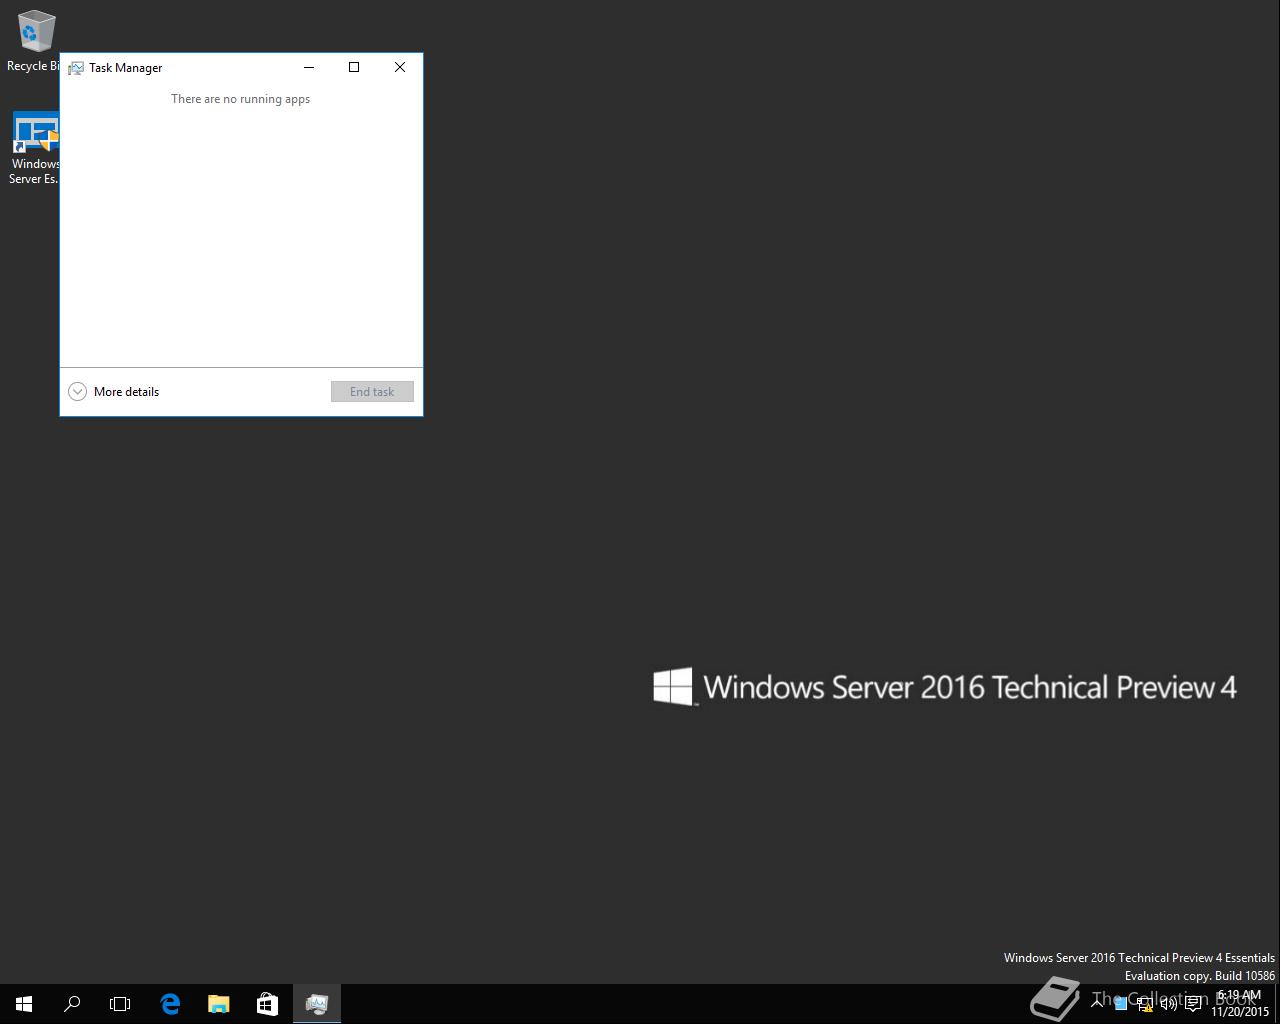Expand Task Manager with More details

tap(113, 392)
